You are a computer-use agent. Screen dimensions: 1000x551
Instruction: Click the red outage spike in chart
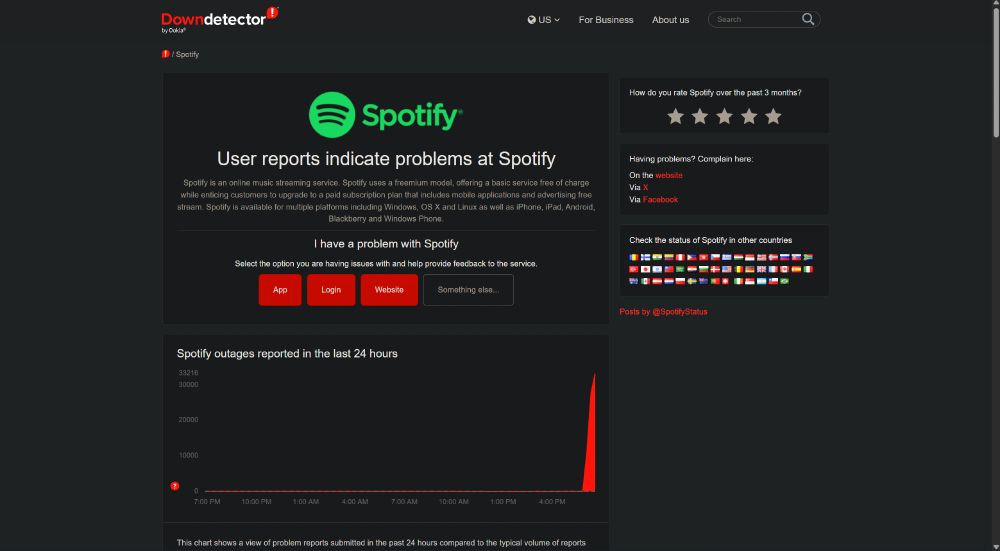(x=591, y=446)
